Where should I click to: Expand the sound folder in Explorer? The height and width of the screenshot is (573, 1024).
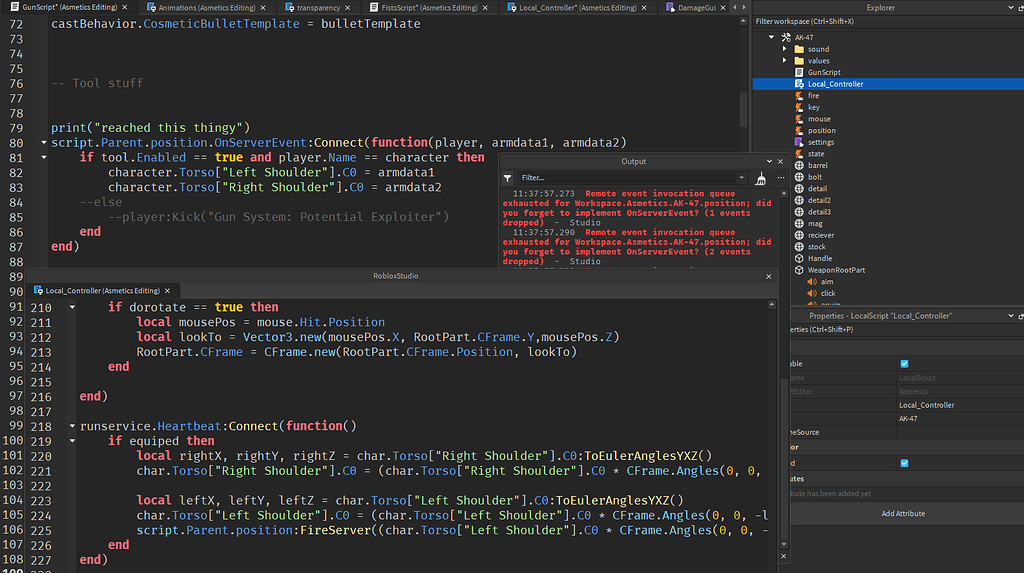pyautogui.click(x=785, y=49)
